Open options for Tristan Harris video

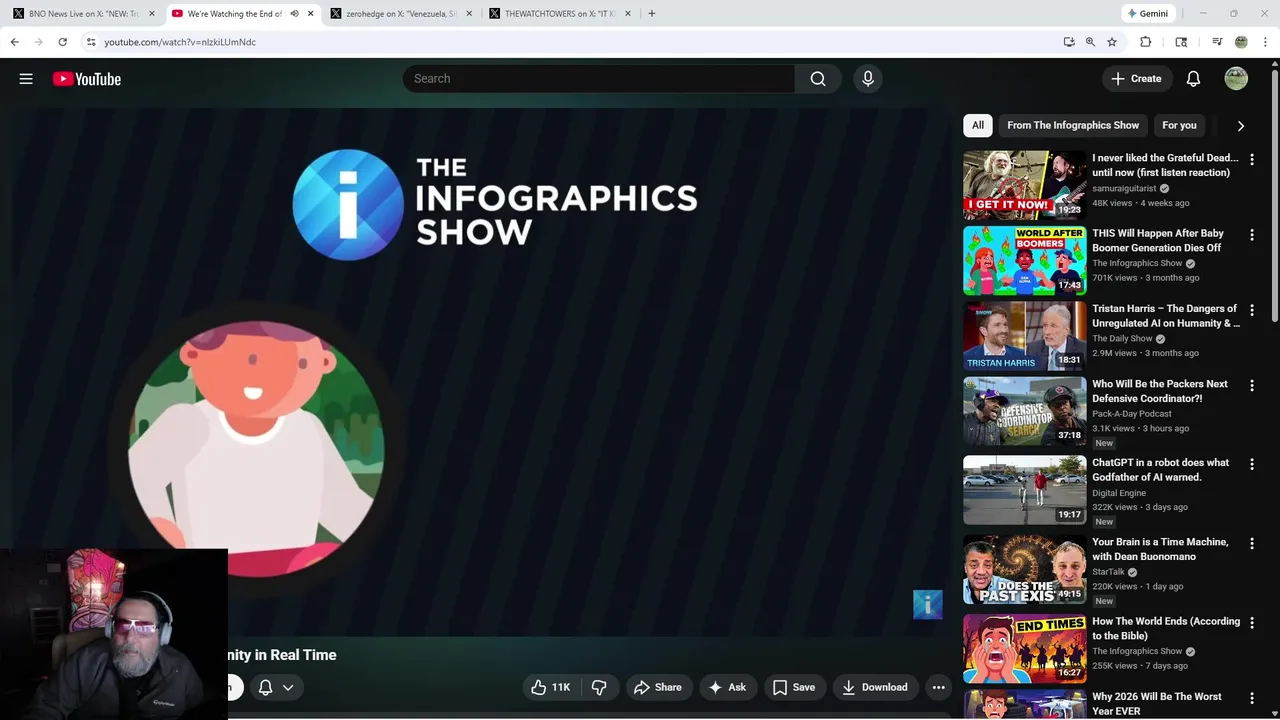pos(1252,310)
